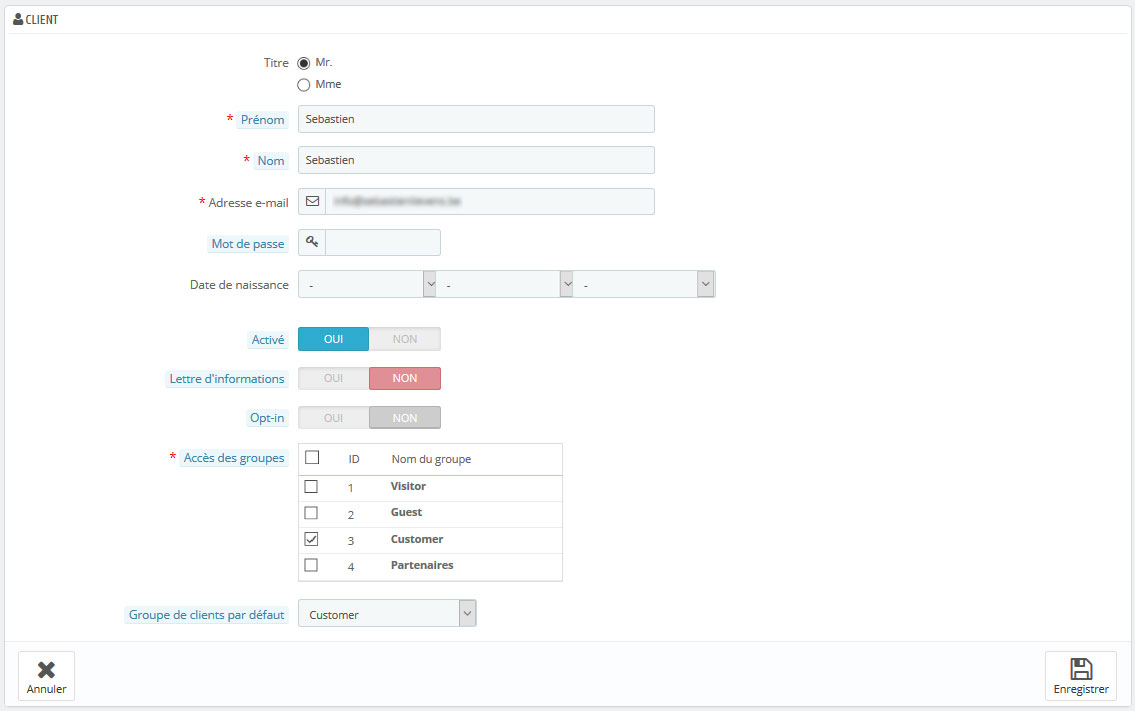The width and height of the screenshot is (1135, 711).
Task: Open Groupe de clients par défaut dropdown
Action: coord(387,614)
